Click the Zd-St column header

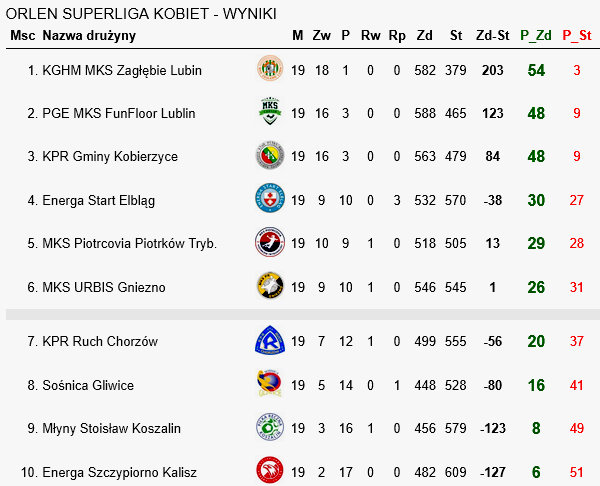492,36
